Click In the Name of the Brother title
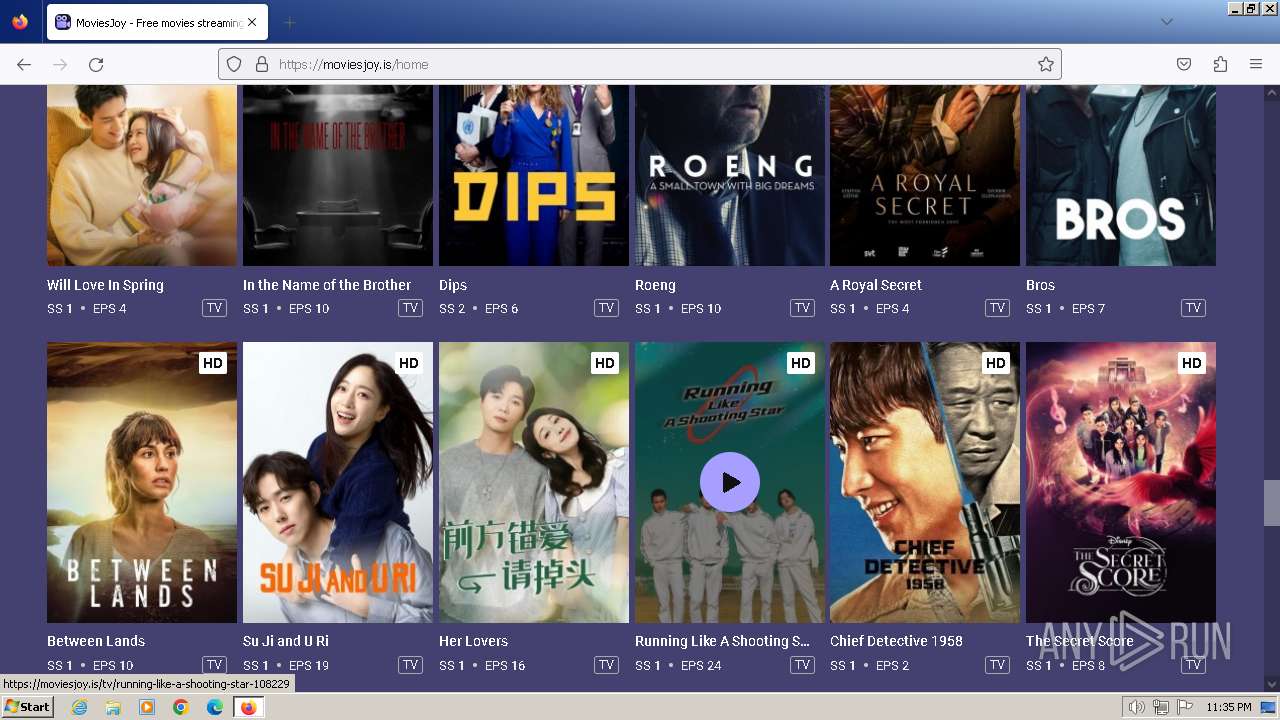 pos(327,285)
